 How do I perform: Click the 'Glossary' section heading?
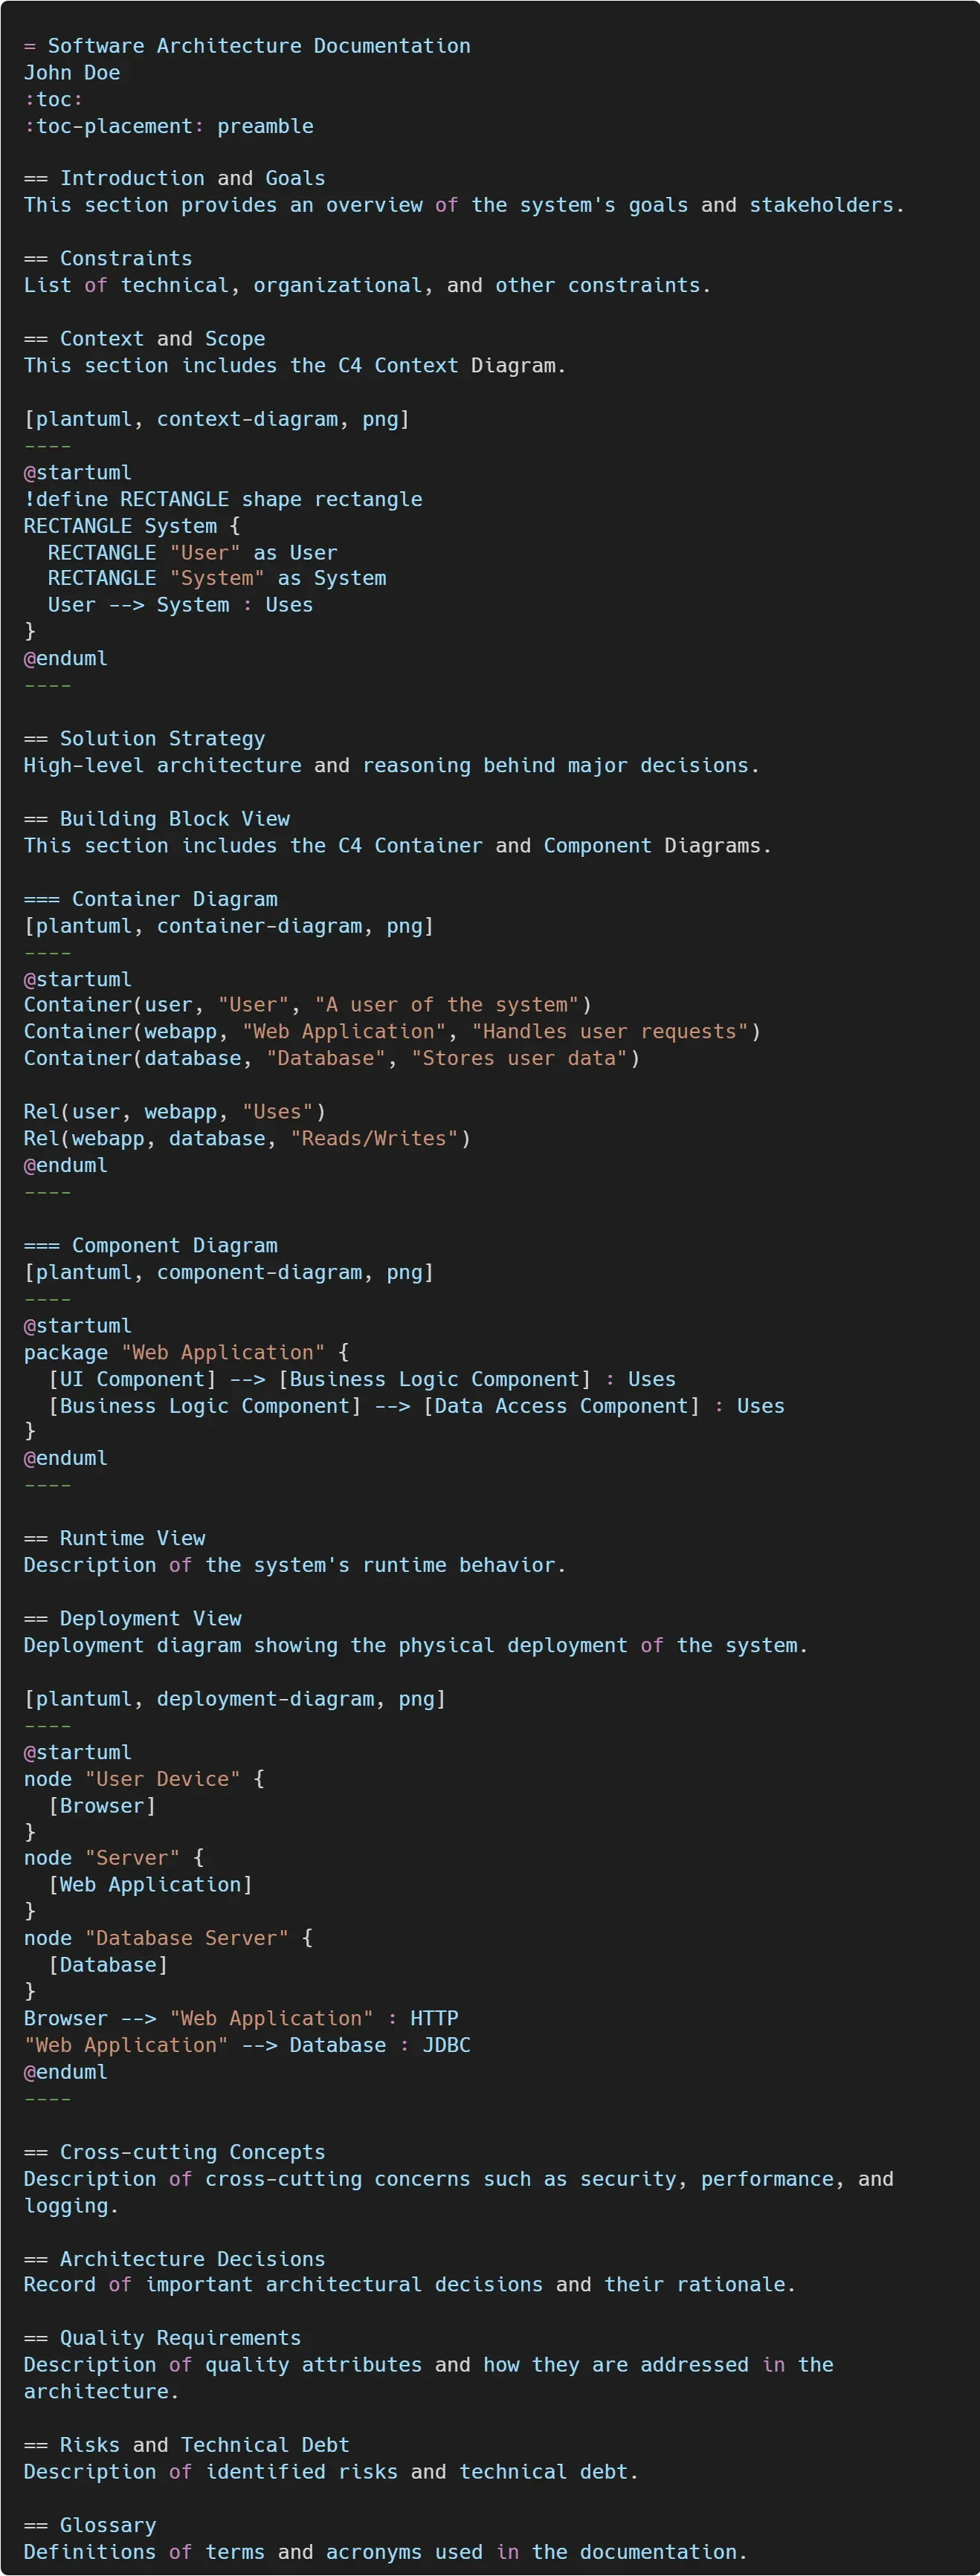(x=108, y=2525)
